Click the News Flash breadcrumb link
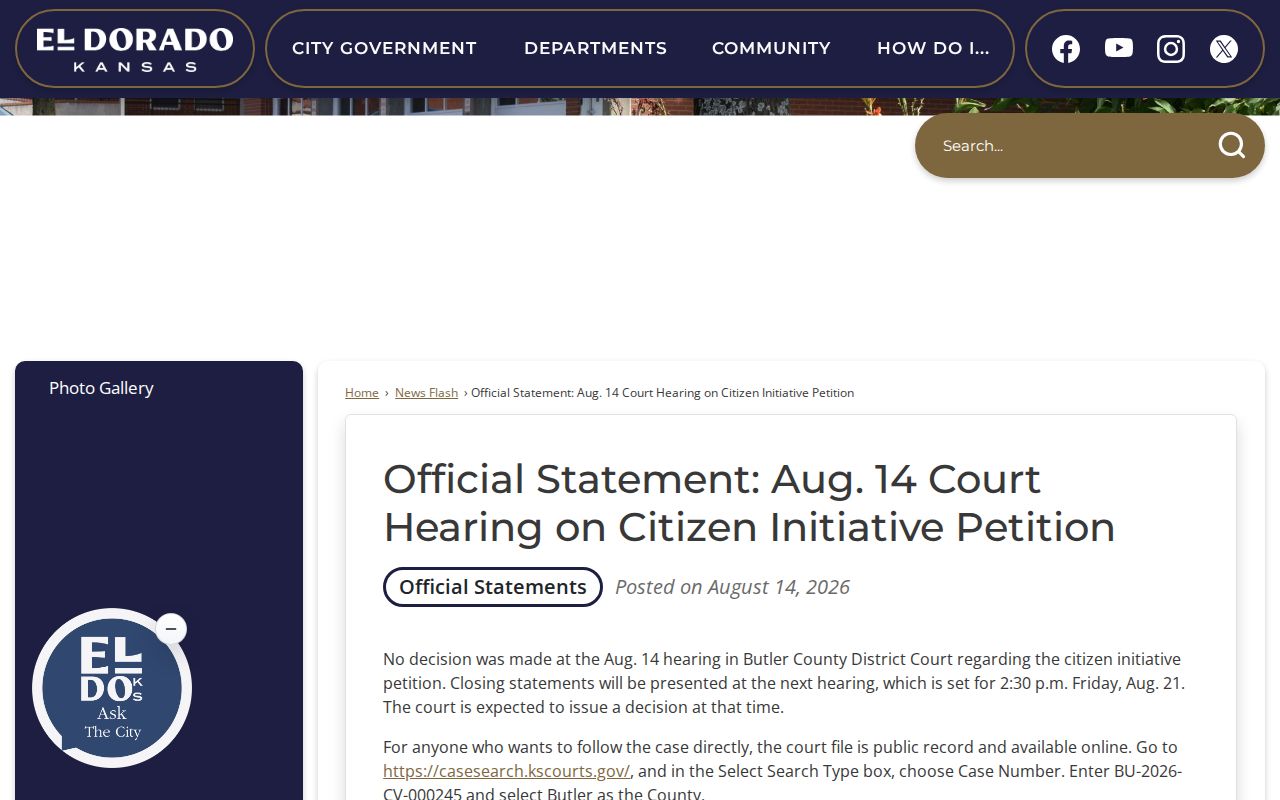Screen dimensions: 1280x800 (426, 393)
